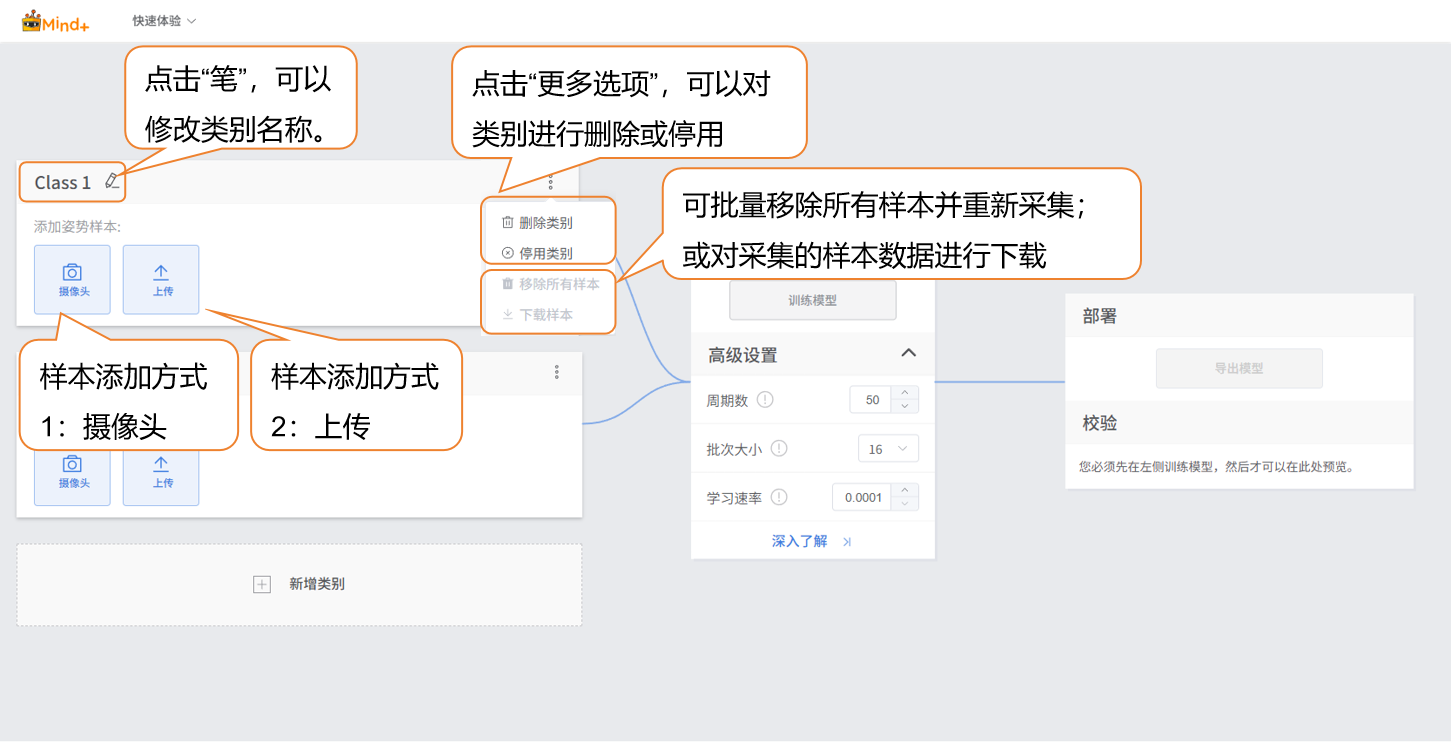Open the second class card's three-dot menu
This screenshot has width=1451, height=750.
(x=557, y=372)
